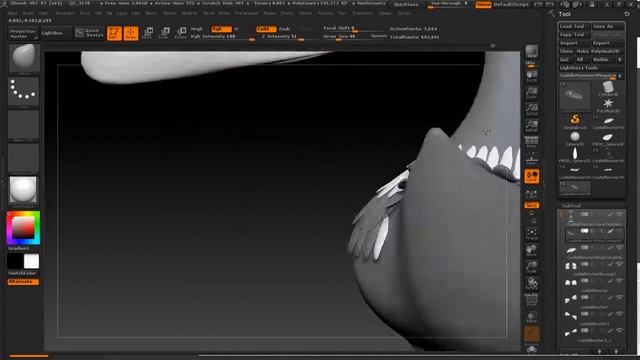Move subtool up with arrow button

click(600, 351)
